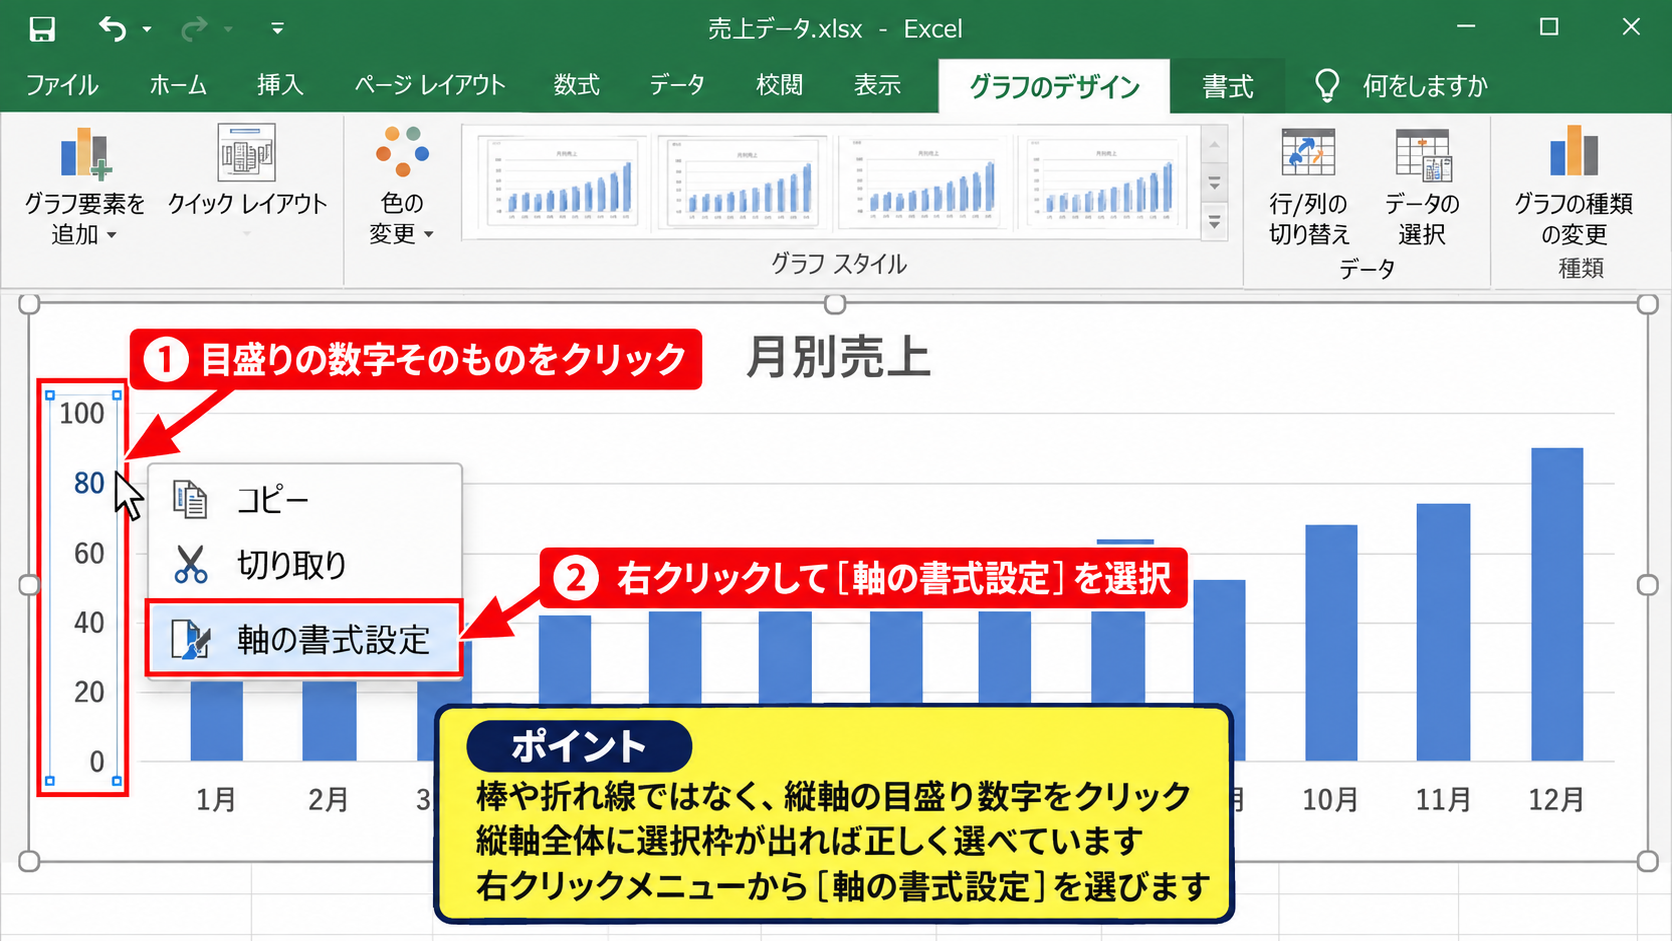The height and width of the screenshot is (941, 1672).
Task: Click the Save disk icon
Action: 42,29
